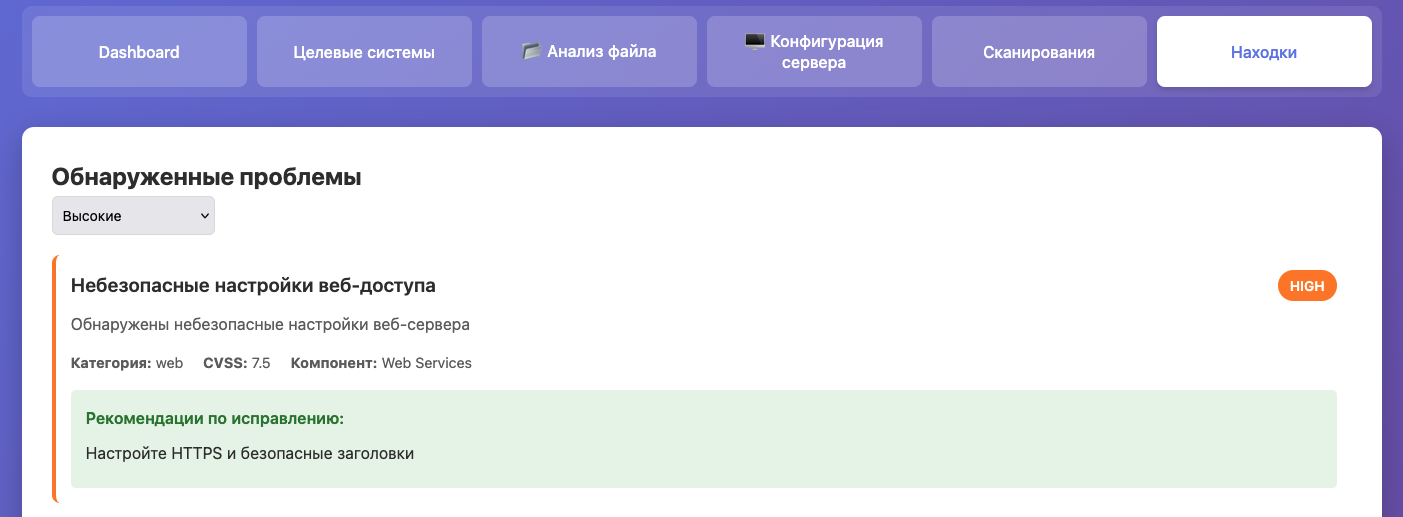
Task: Click the Рекомендации по исправлению heading
Action: click(x=215, y=418)
